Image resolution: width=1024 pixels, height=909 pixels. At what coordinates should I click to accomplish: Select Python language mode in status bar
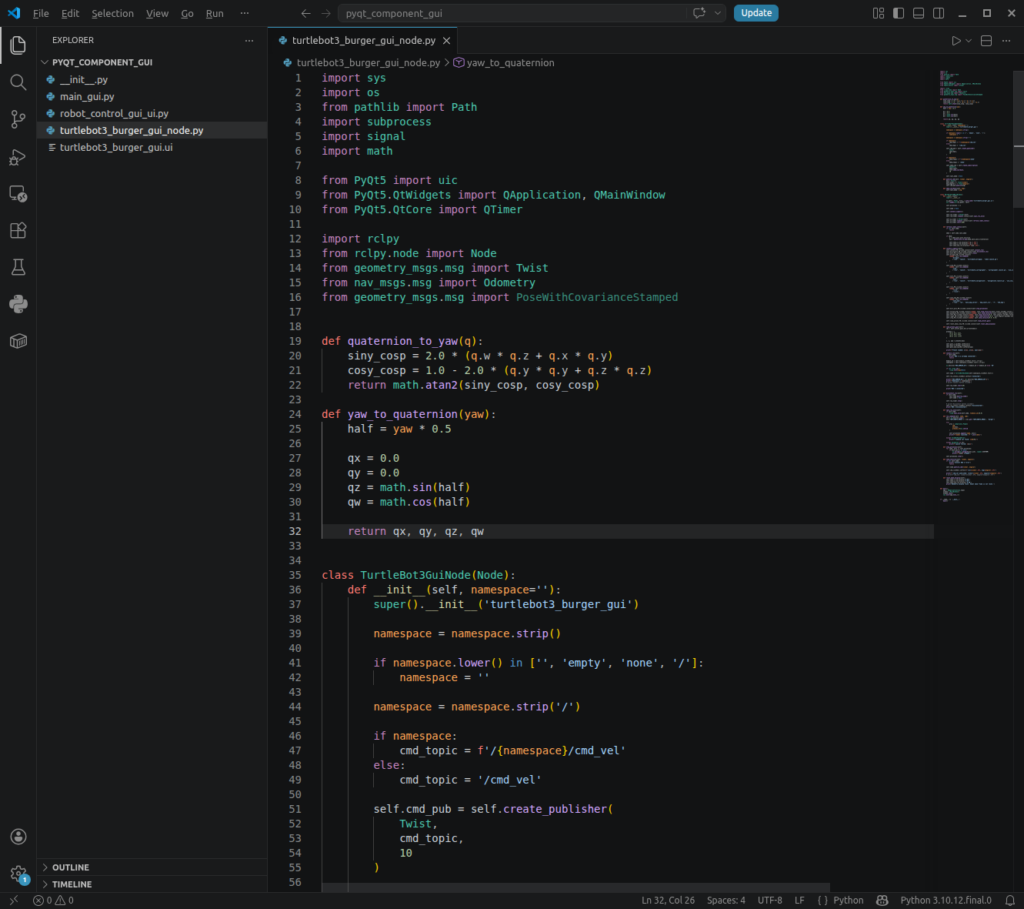coord(848,901)
